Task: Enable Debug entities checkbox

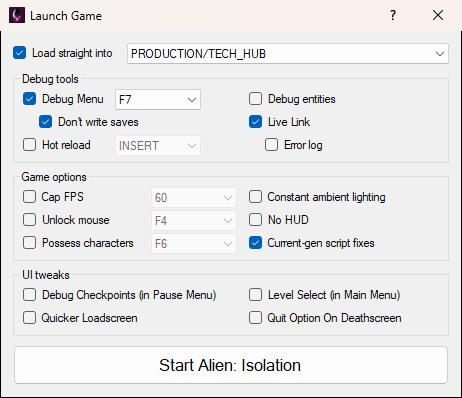Action: point(255,99)
